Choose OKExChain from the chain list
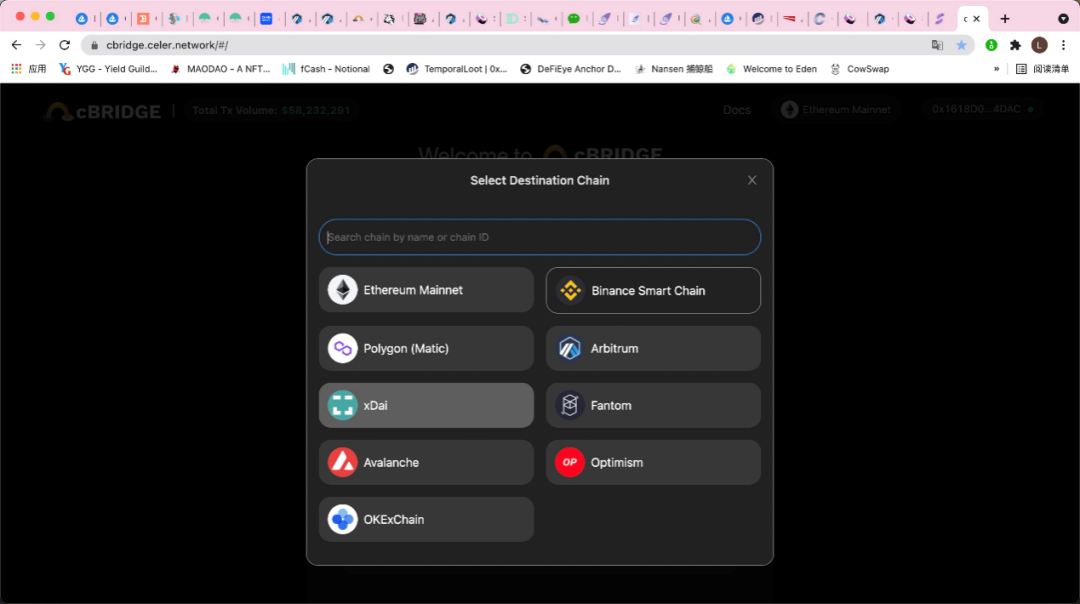This screenshot has width=1080, height=604. pos(426,519)
